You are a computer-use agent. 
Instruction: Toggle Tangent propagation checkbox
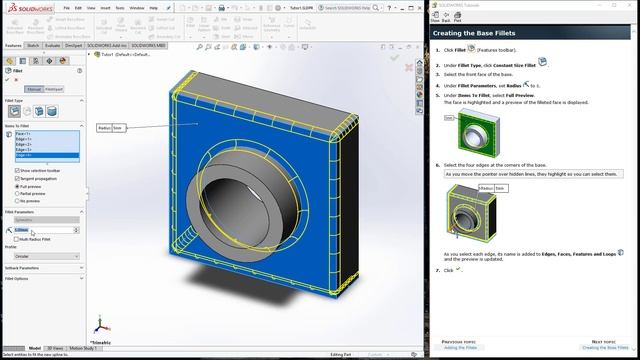click(x=17, y=178)
